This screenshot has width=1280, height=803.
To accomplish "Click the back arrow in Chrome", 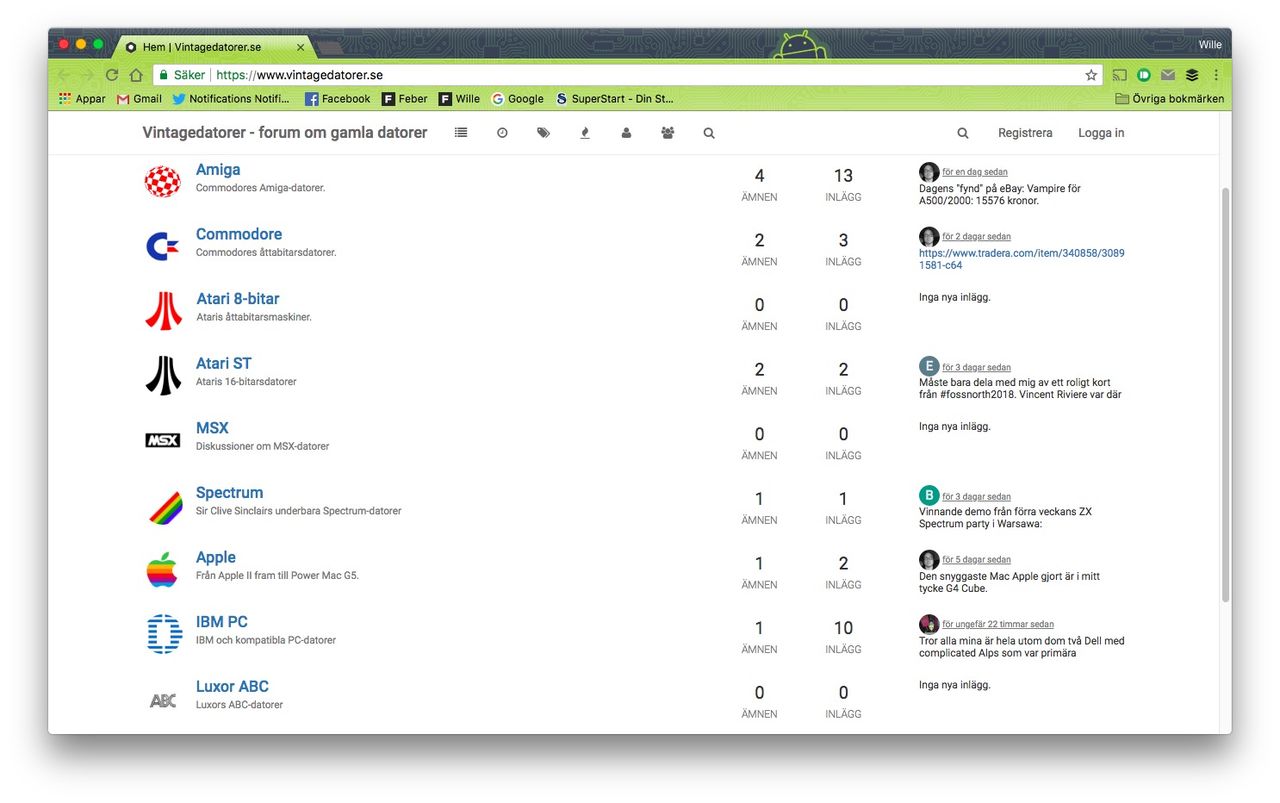I will point(64,75).
